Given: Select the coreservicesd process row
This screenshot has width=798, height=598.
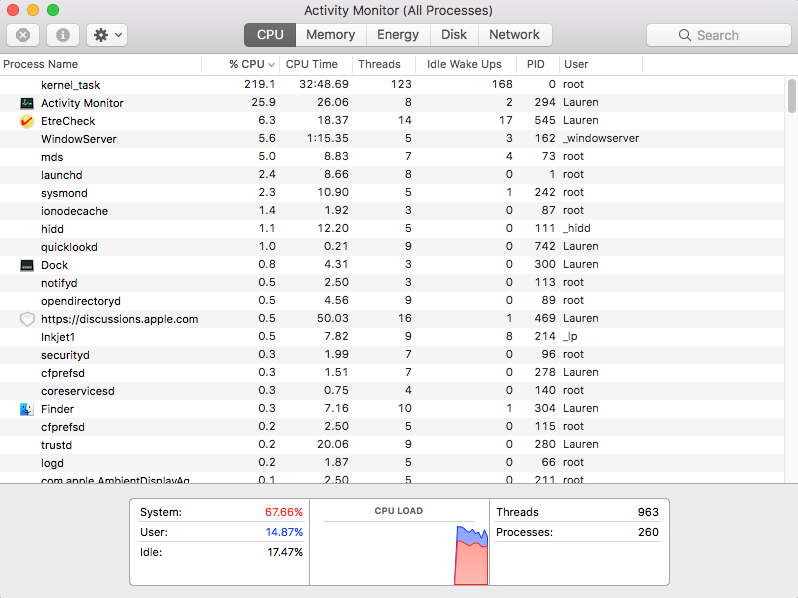Looking at the screenshot, I should (392, 391).
